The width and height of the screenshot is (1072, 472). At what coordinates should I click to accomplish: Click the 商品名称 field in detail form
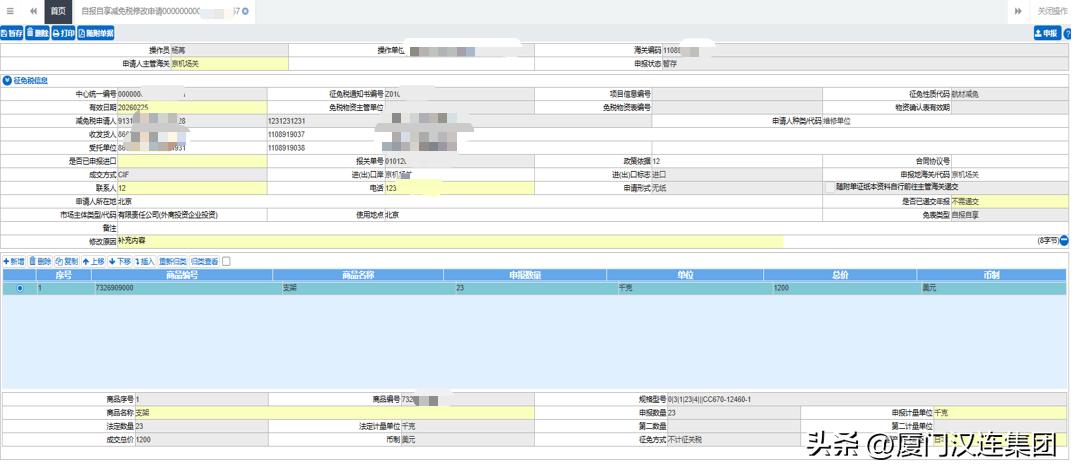[x=334, y=412]
